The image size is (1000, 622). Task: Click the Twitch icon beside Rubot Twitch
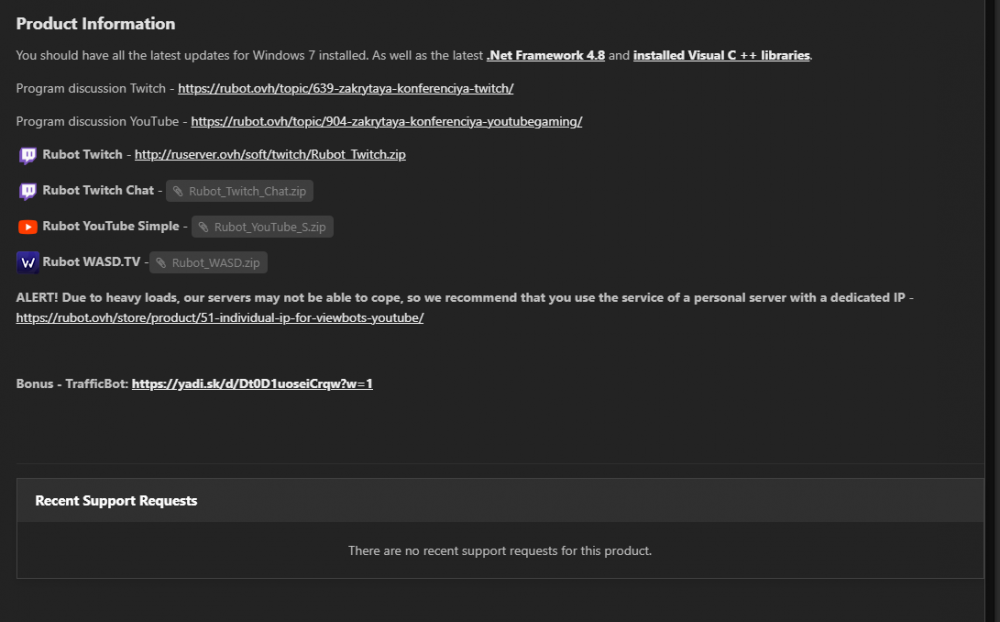[x=28, y=155]
